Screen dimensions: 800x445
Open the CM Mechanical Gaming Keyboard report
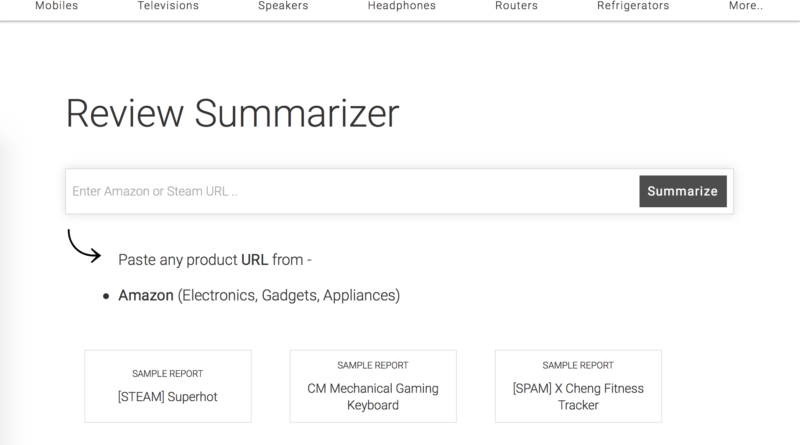(x=373, y=386)
